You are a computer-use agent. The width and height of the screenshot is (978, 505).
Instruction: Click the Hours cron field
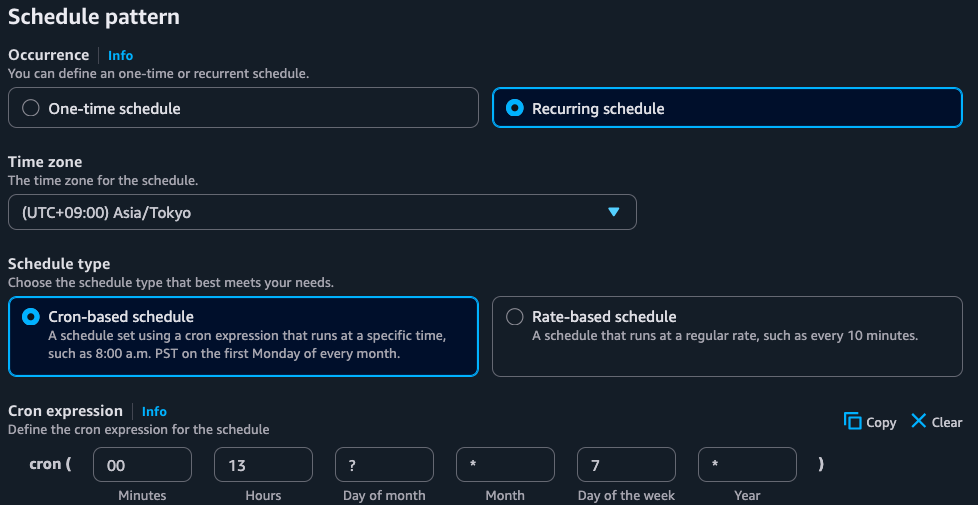[x=263, y=465]
